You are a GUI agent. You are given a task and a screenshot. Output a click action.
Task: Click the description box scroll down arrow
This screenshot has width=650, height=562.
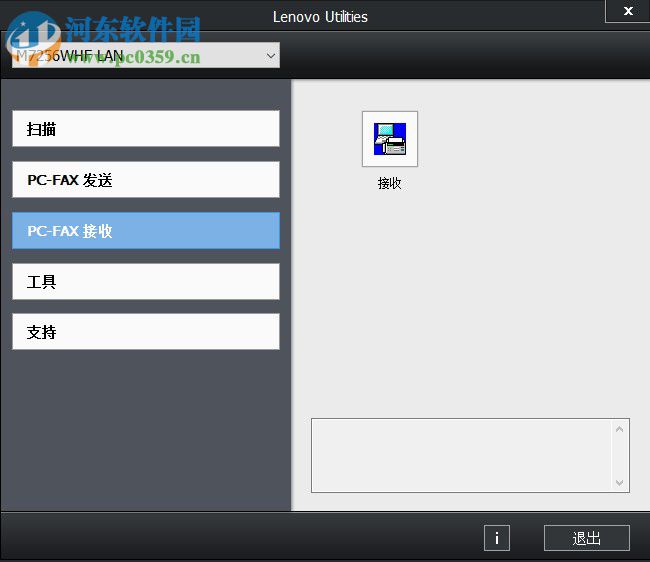coord(619,482)
